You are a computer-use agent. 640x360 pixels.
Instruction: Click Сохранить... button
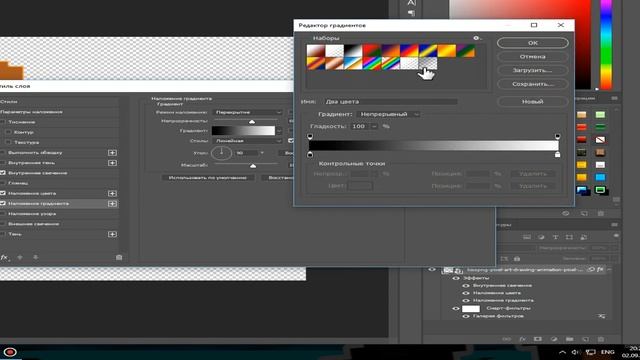click(533, 84)
